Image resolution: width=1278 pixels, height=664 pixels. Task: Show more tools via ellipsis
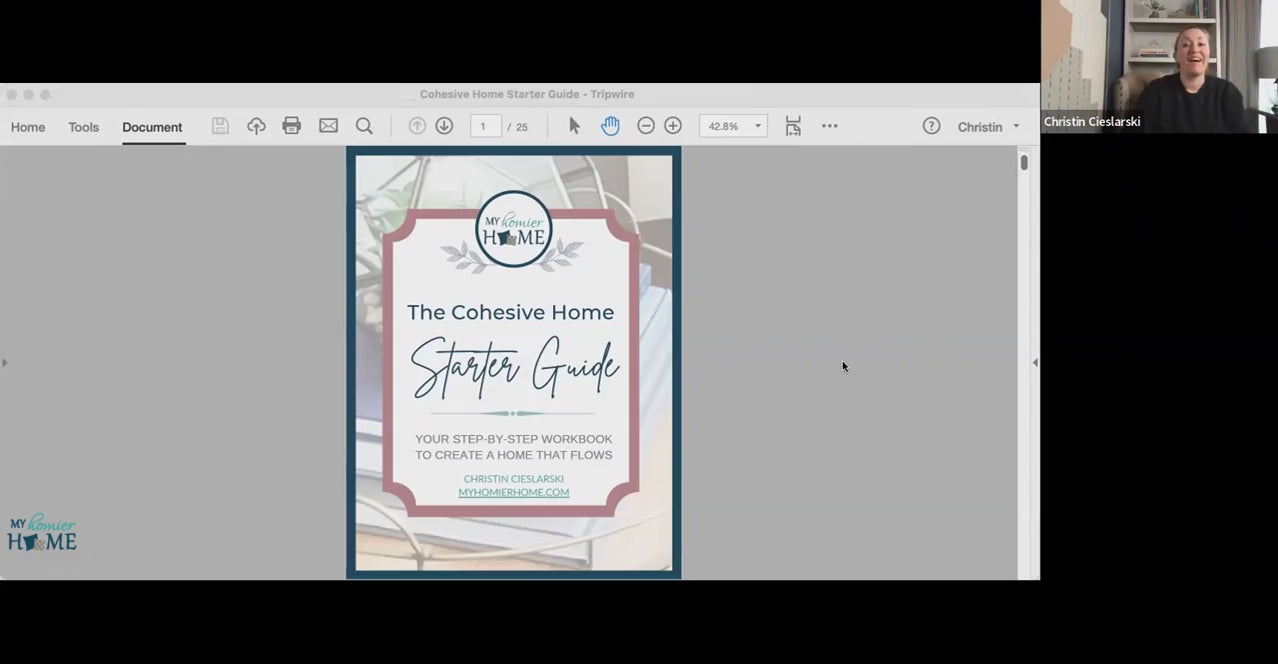pyautogui.click(x=829, y=126)
